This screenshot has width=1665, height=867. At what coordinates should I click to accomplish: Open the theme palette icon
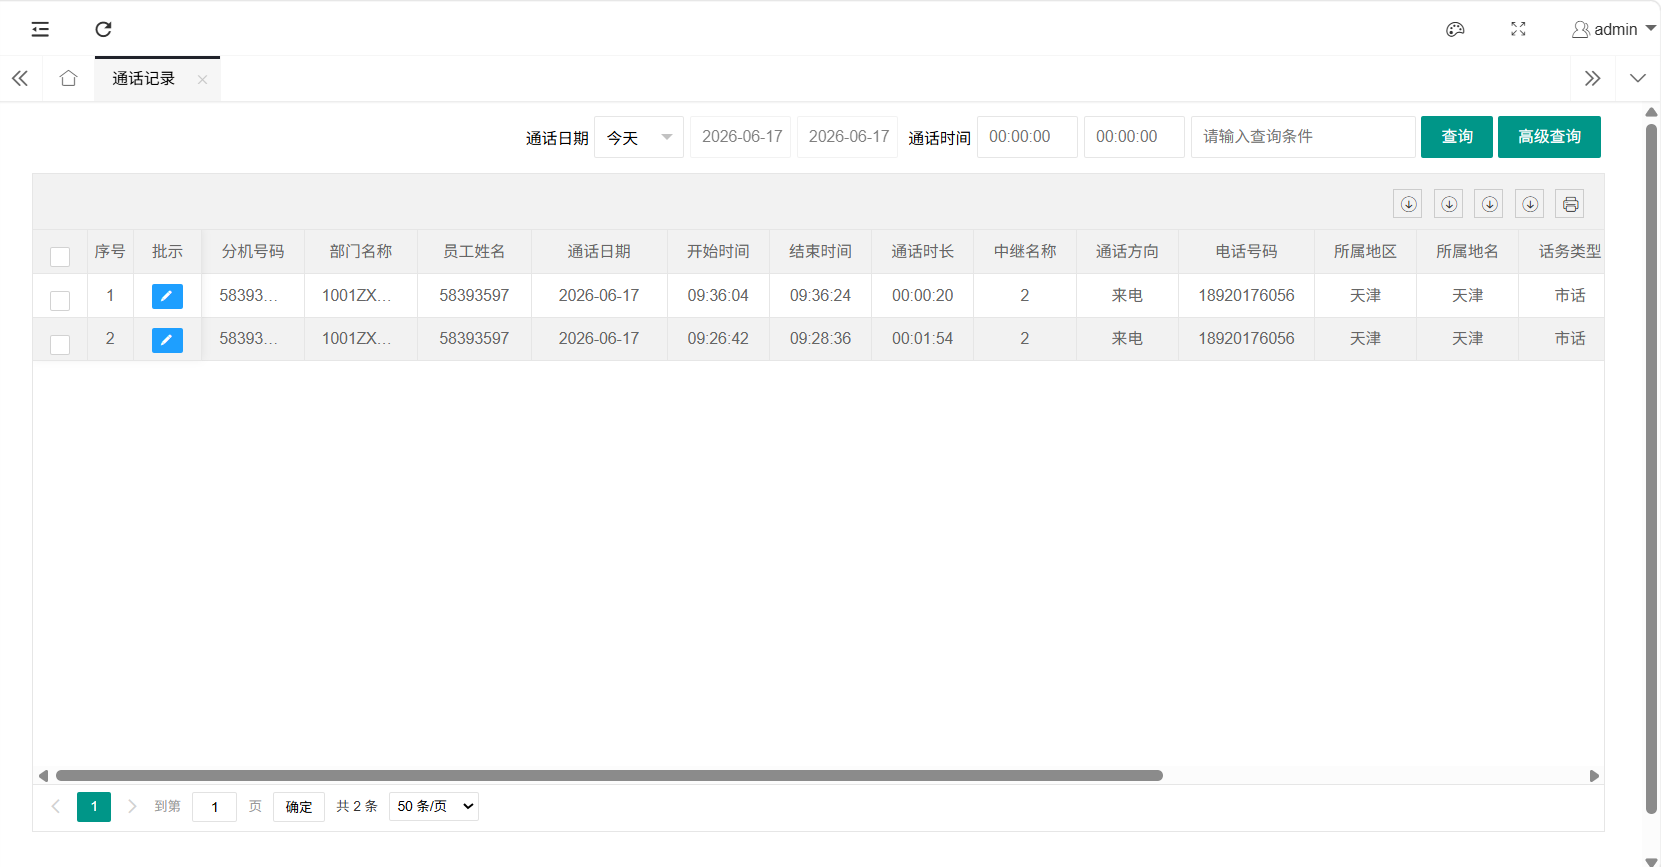pos(1455,29)
